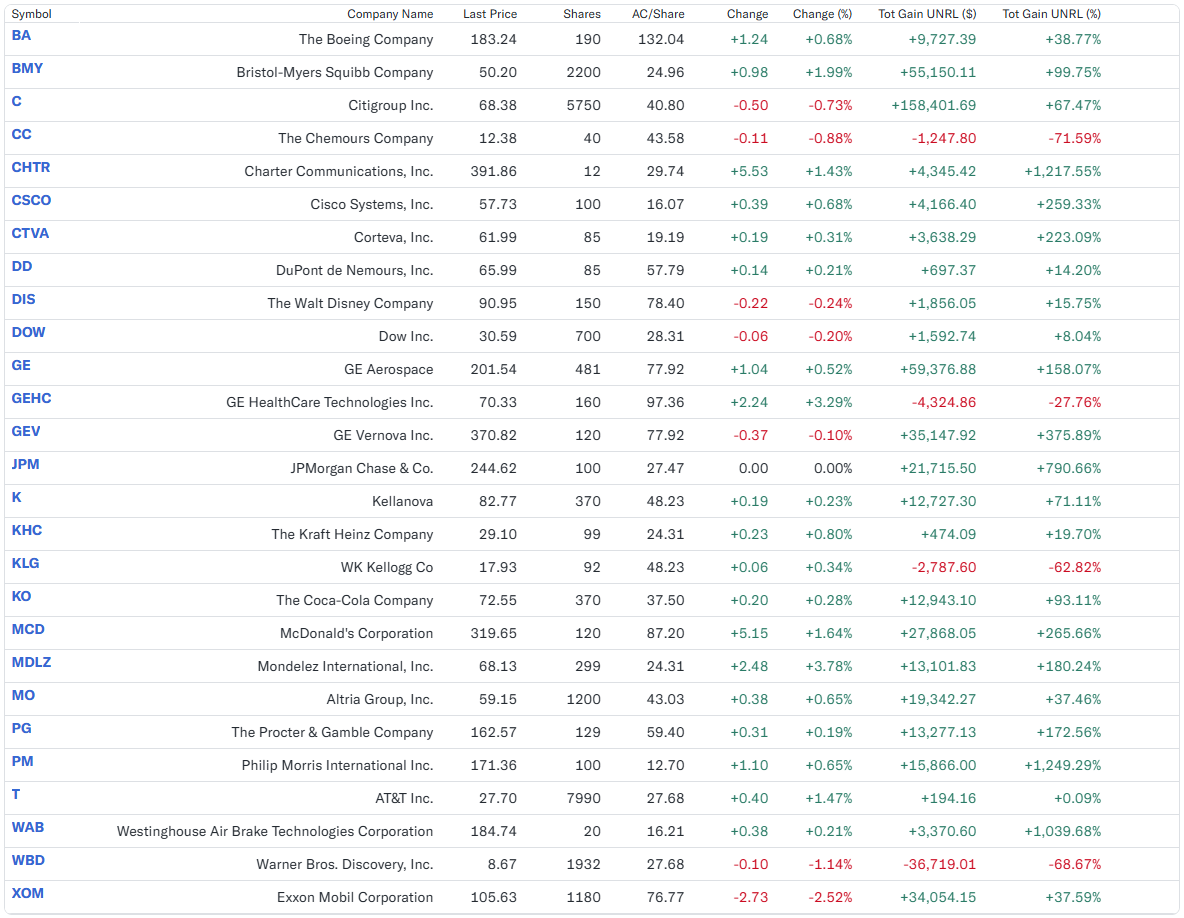Select AT&T's share count 7990
Screen dimensions: 1184x918
coord(584,799)
